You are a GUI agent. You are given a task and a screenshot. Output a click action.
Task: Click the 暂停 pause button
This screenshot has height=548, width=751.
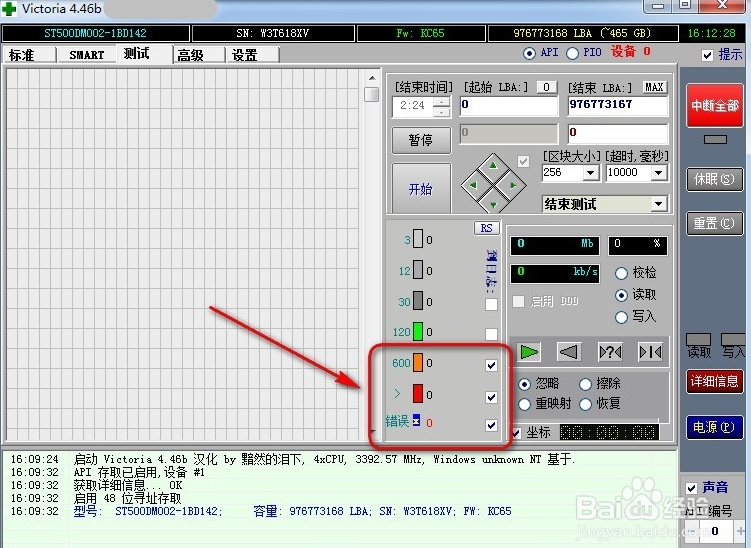pyautogui.click(x=421, y=139)
